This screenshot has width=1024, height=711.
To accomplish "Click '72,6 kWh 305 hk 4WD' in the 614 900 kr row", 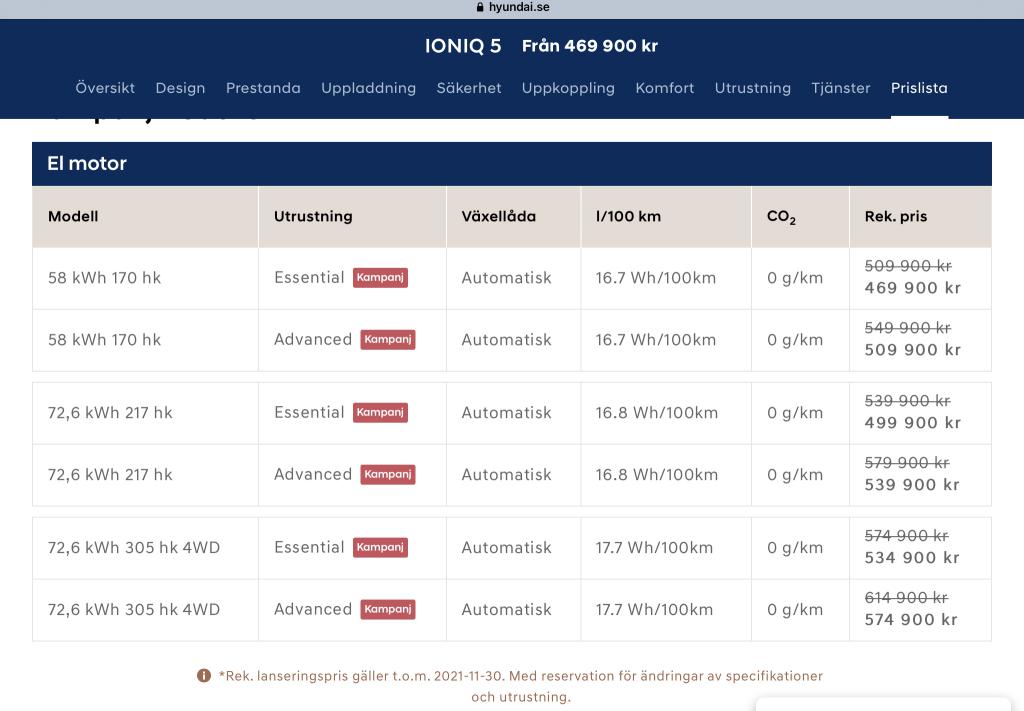I will [134, 610].
